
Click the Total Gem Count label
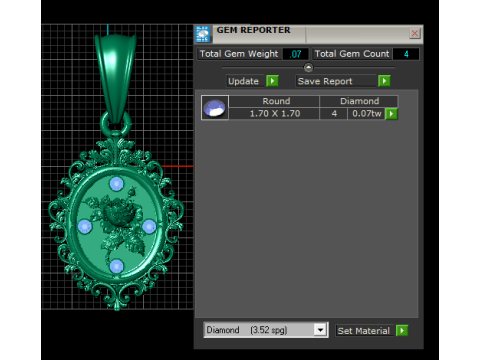(x=352, y=54)
